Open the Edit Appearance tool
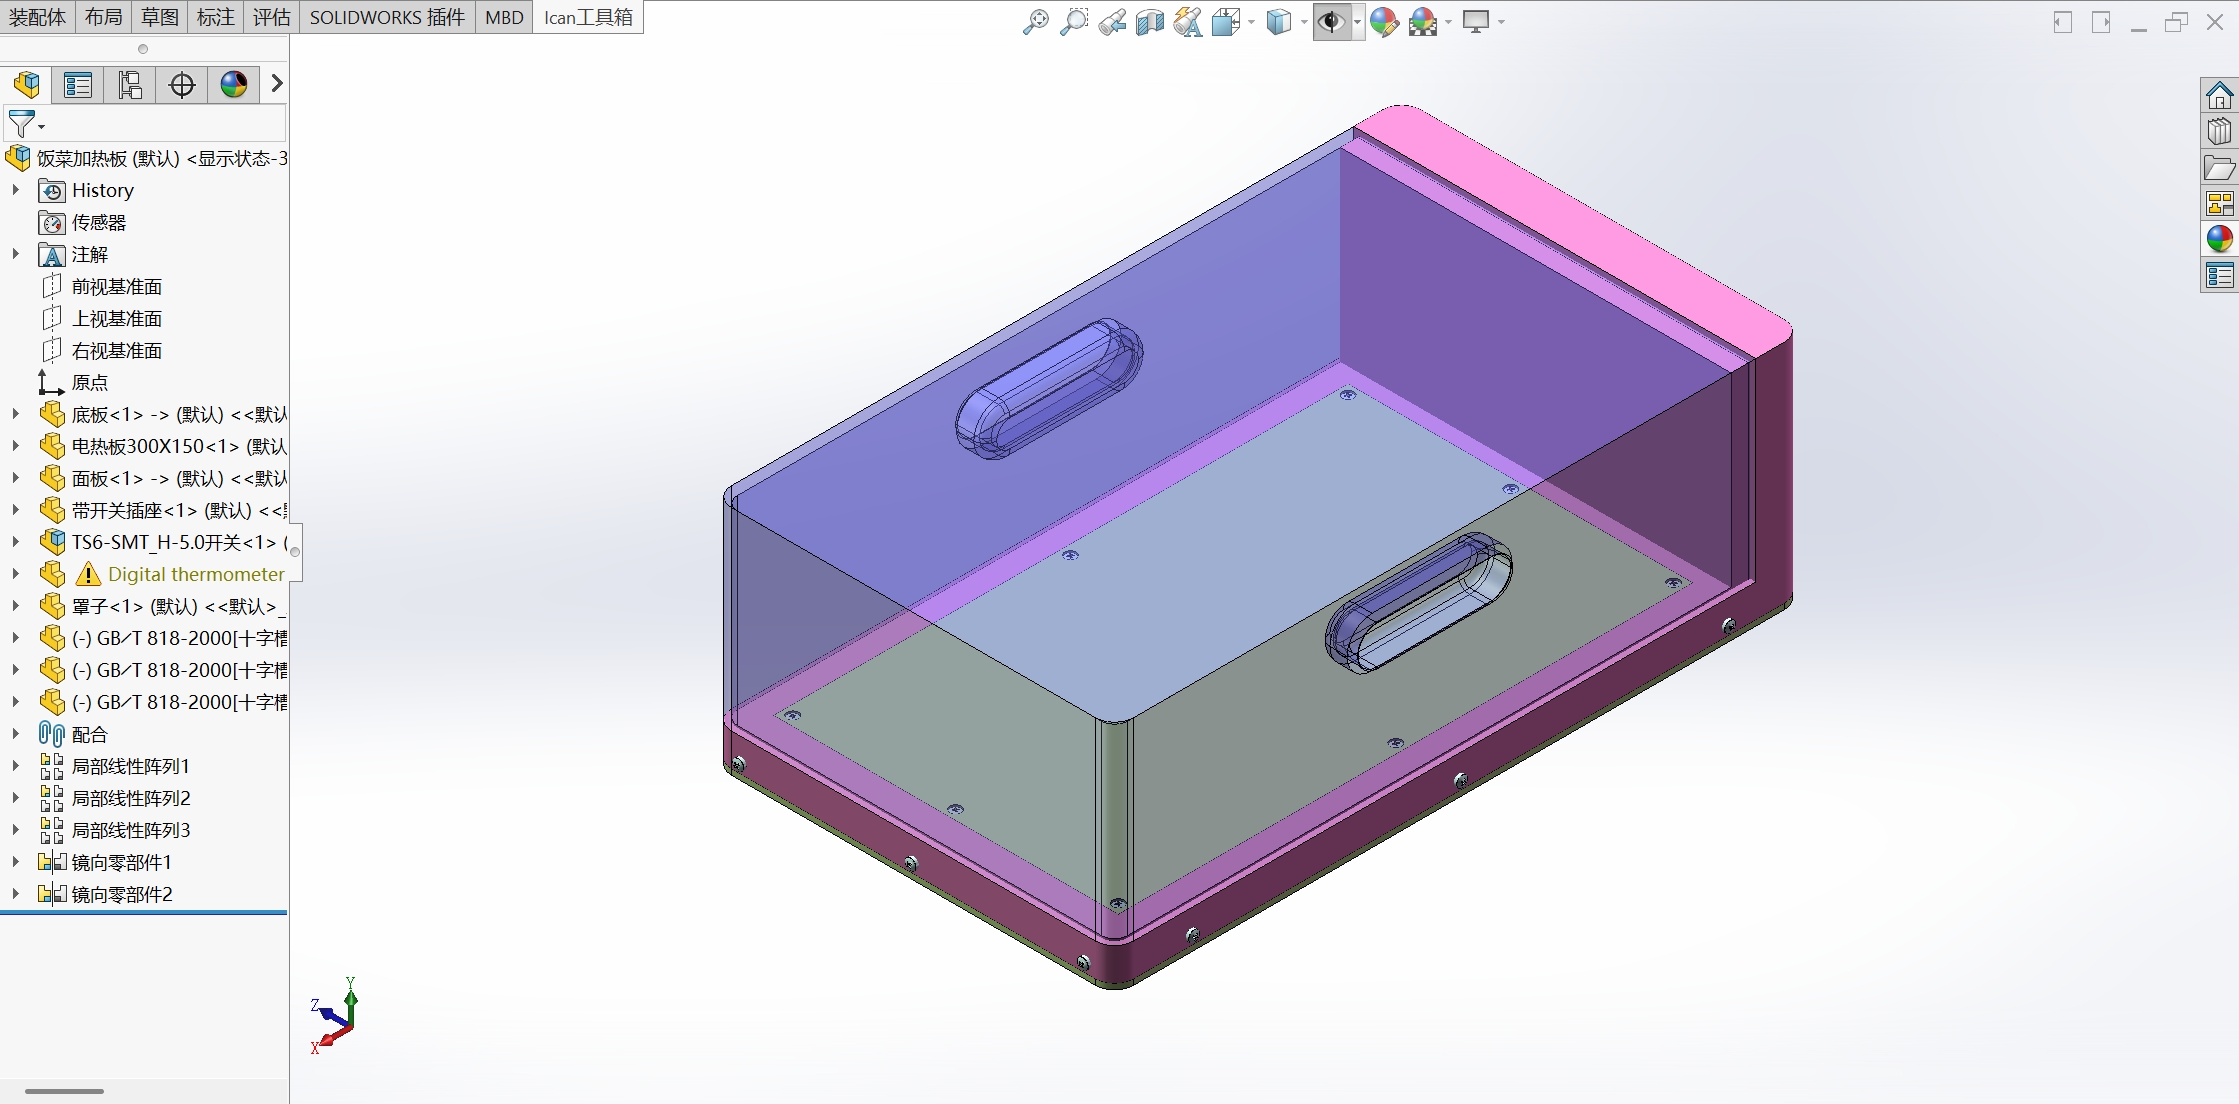The width and height of the screenshot is (2239, 1104). click(x=1384, y=21)
